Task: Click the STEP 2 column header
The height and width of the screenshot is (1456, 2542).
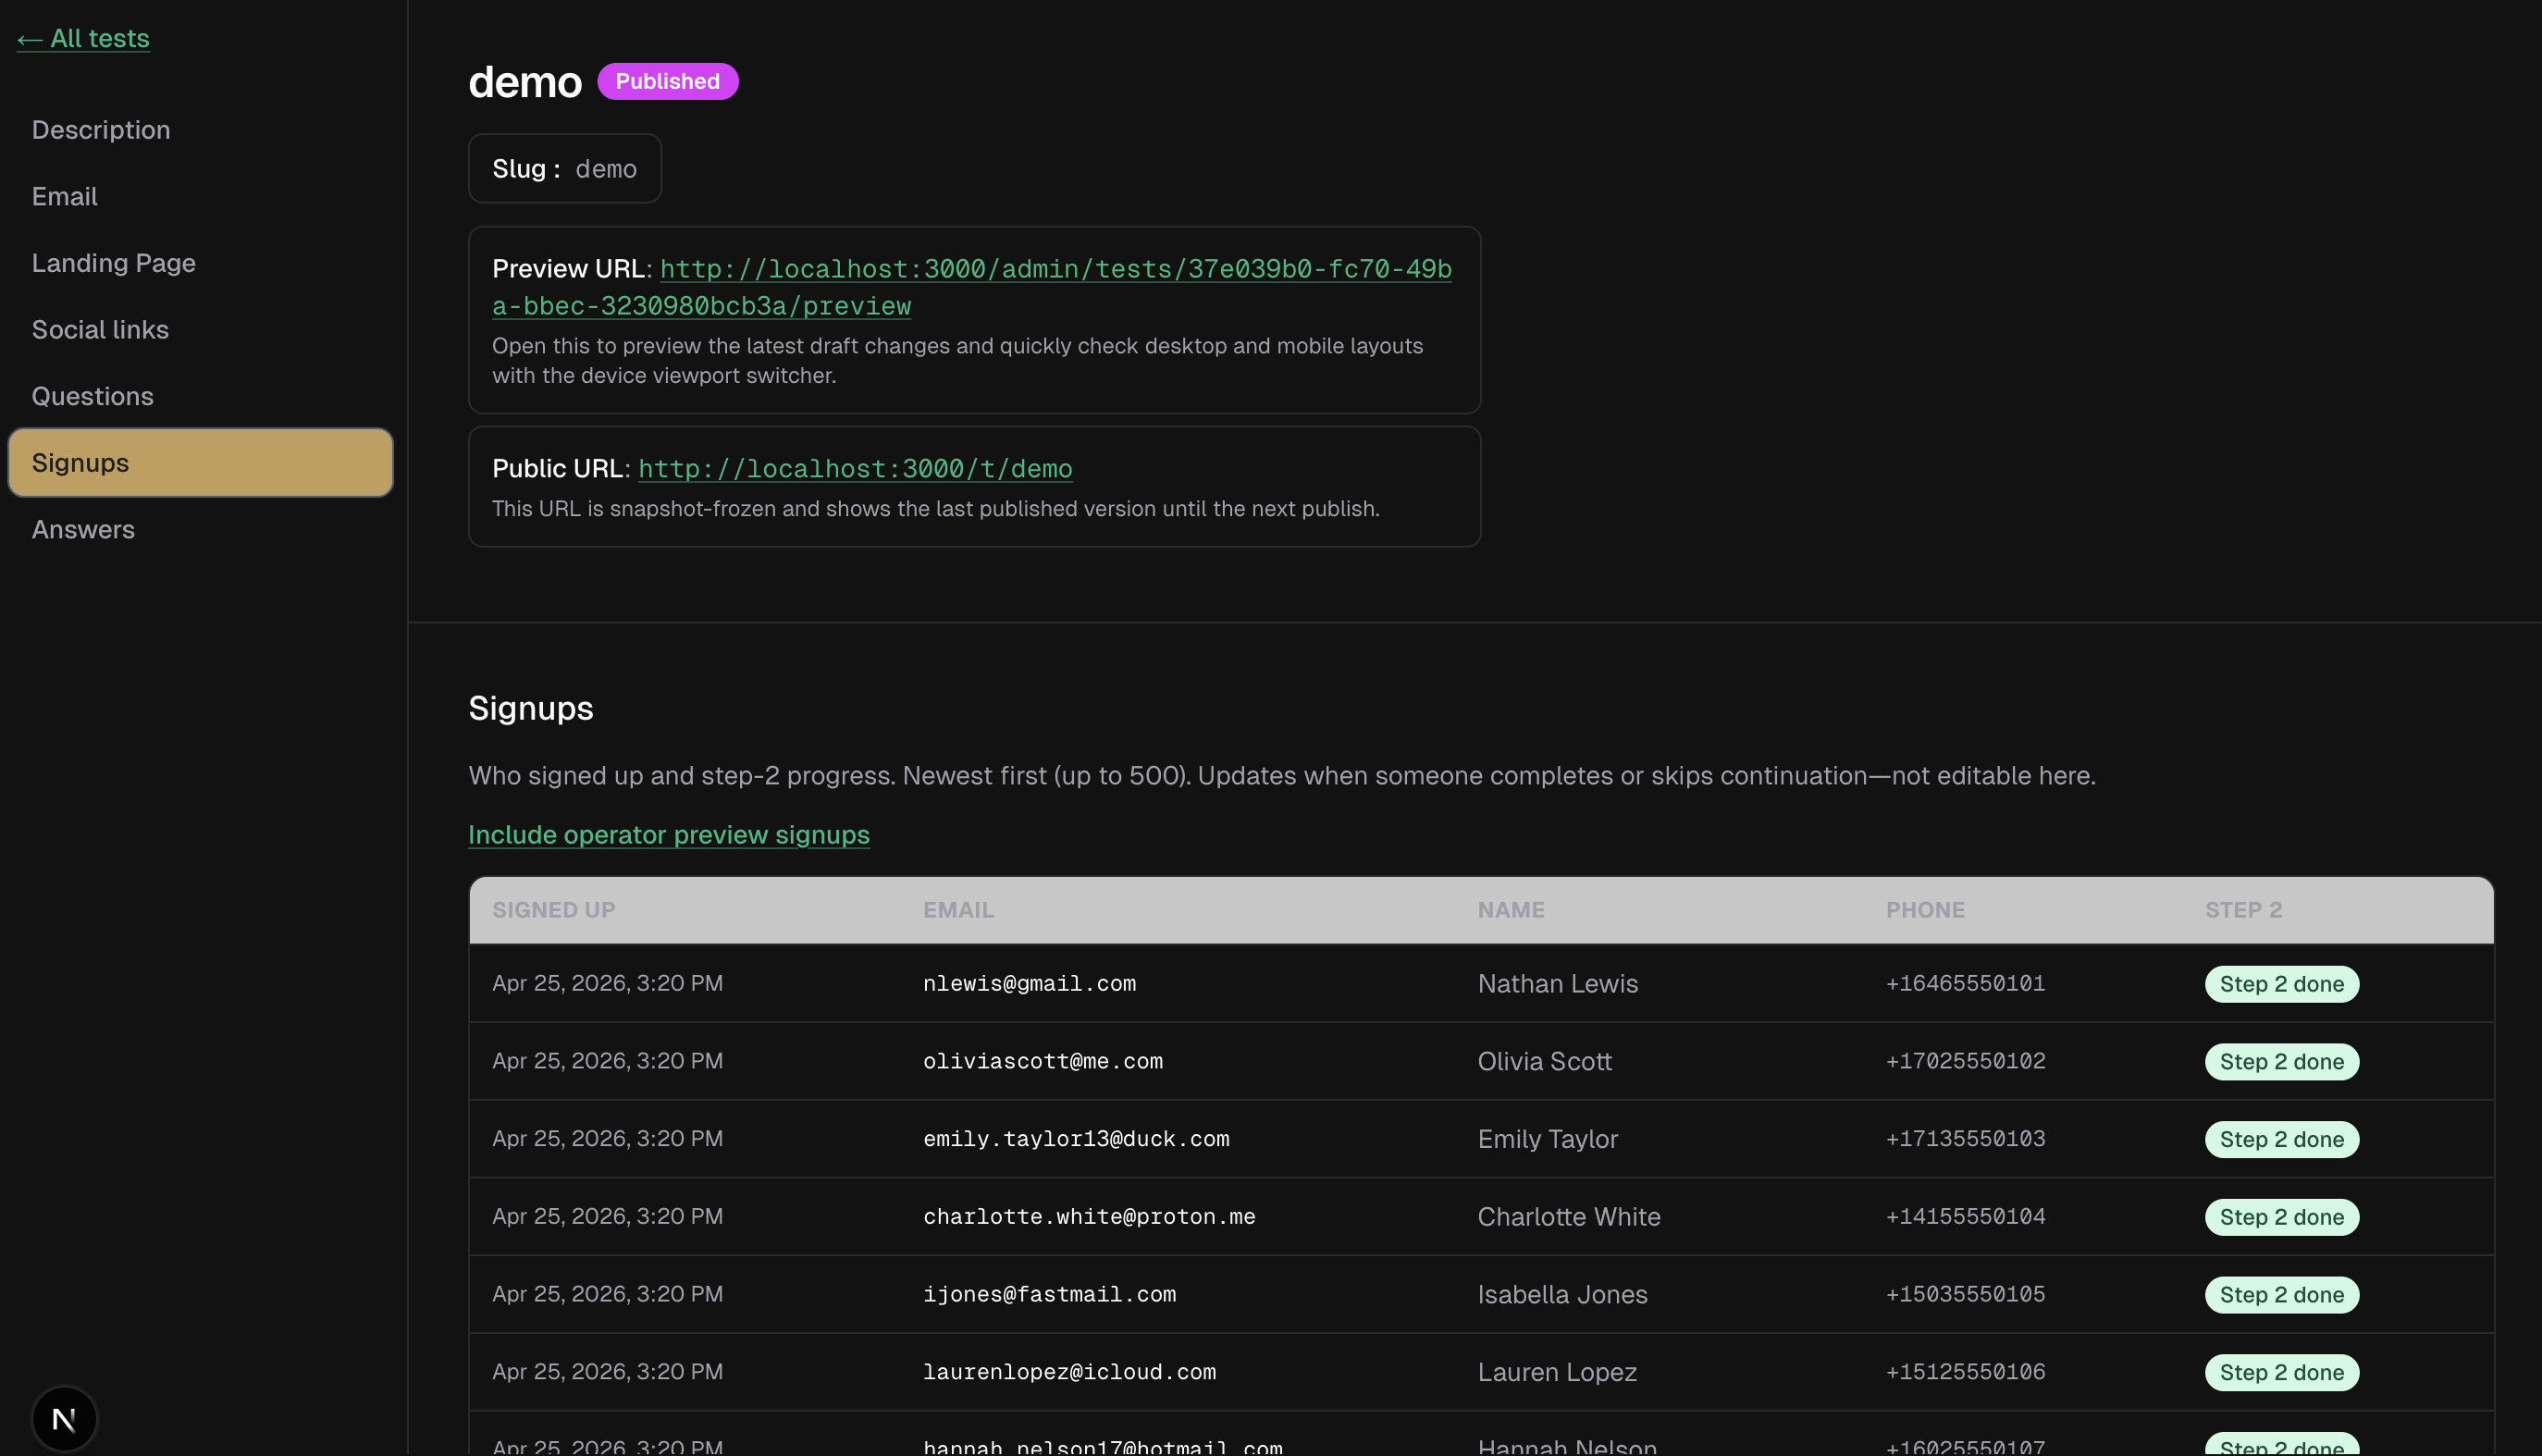Action: [x=2243, y=910]
